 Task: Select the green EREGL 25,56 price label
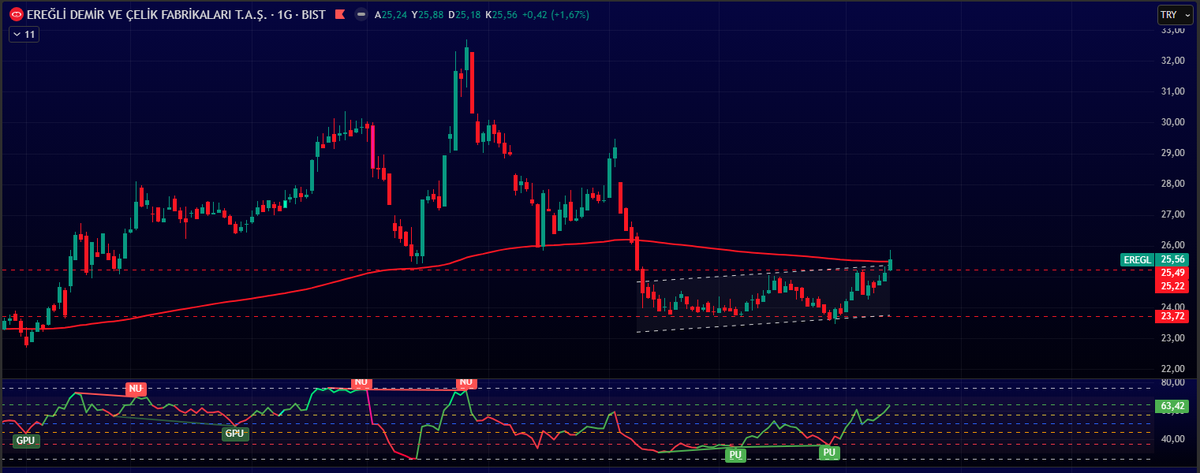[1154, 259]
